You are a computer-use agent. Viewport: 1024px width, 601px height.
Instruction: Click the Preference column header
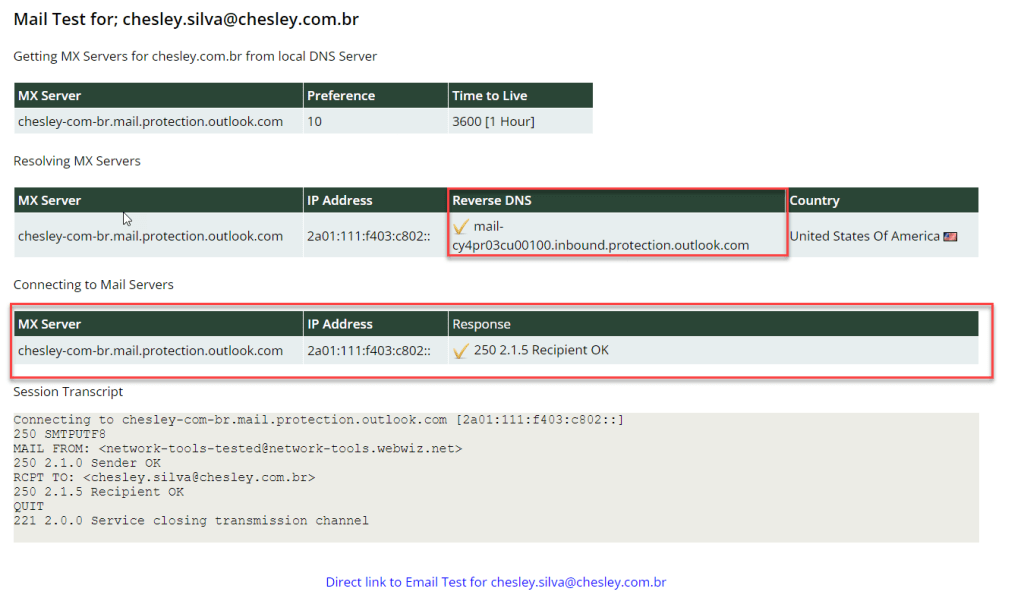[x=341, y=96]
